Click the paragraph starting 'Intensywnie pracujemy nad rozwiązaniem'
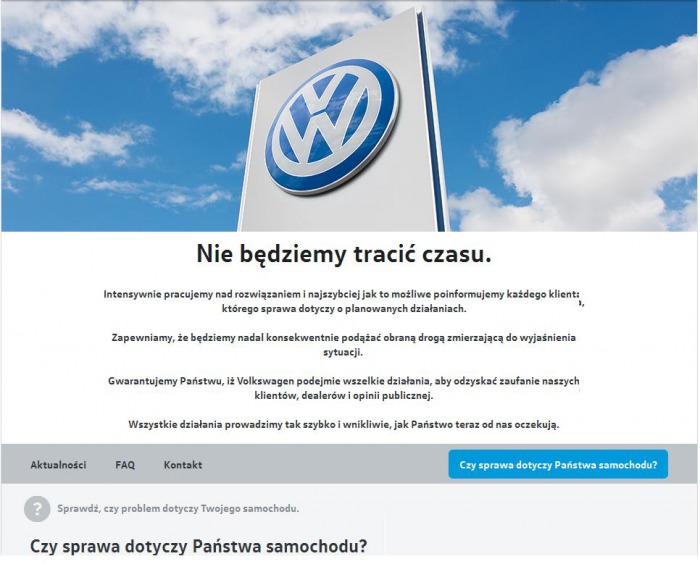Screen dimensions: 700x564 (344, 301)
